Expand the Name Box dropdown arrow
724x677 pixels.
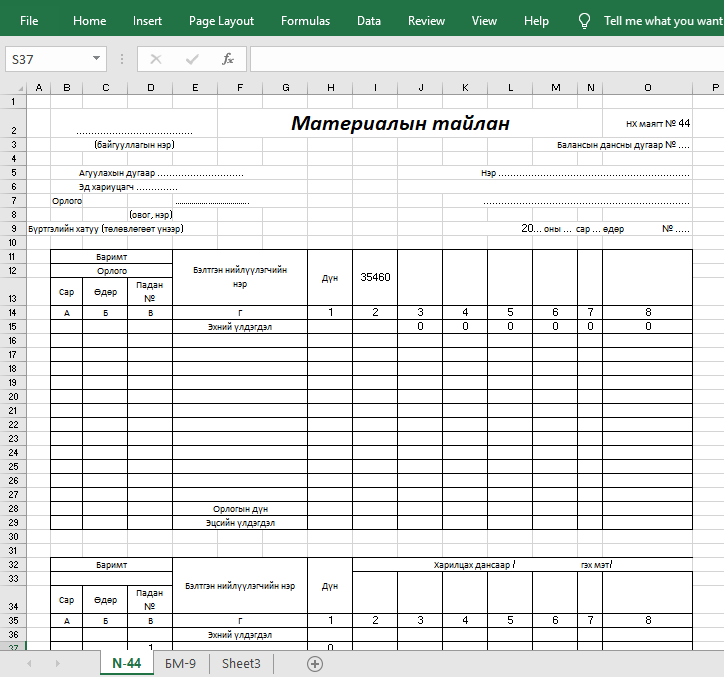pos(97,59)
